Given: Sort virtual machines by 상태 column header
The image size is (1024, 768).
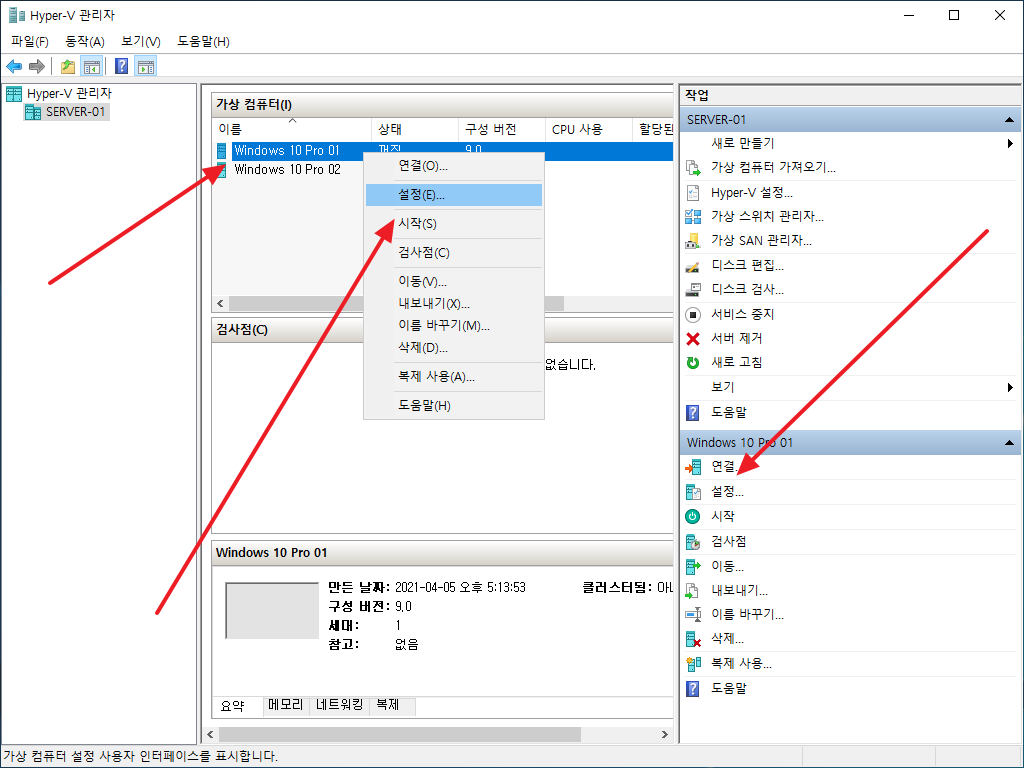Looking at the screenshot, I should 415,129.
